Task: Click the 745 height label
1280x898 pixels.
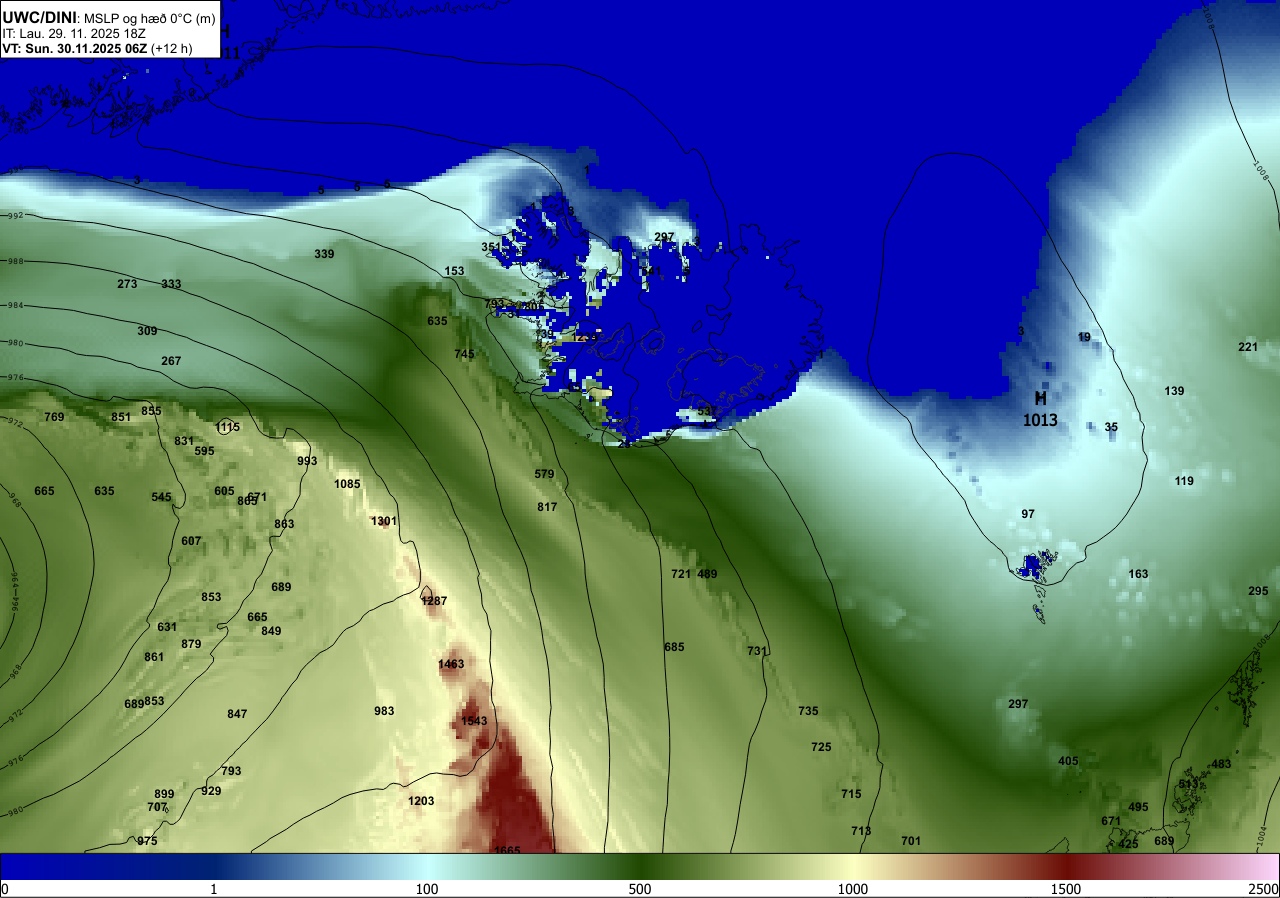Action: (464, 354)
